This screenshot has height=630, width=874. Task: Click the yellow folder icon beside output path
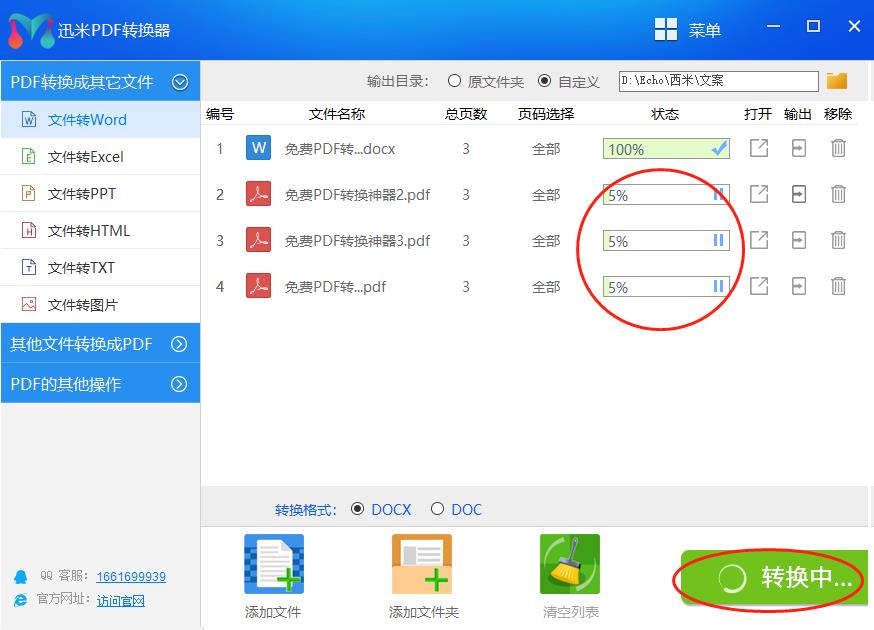tap(836, 81)
